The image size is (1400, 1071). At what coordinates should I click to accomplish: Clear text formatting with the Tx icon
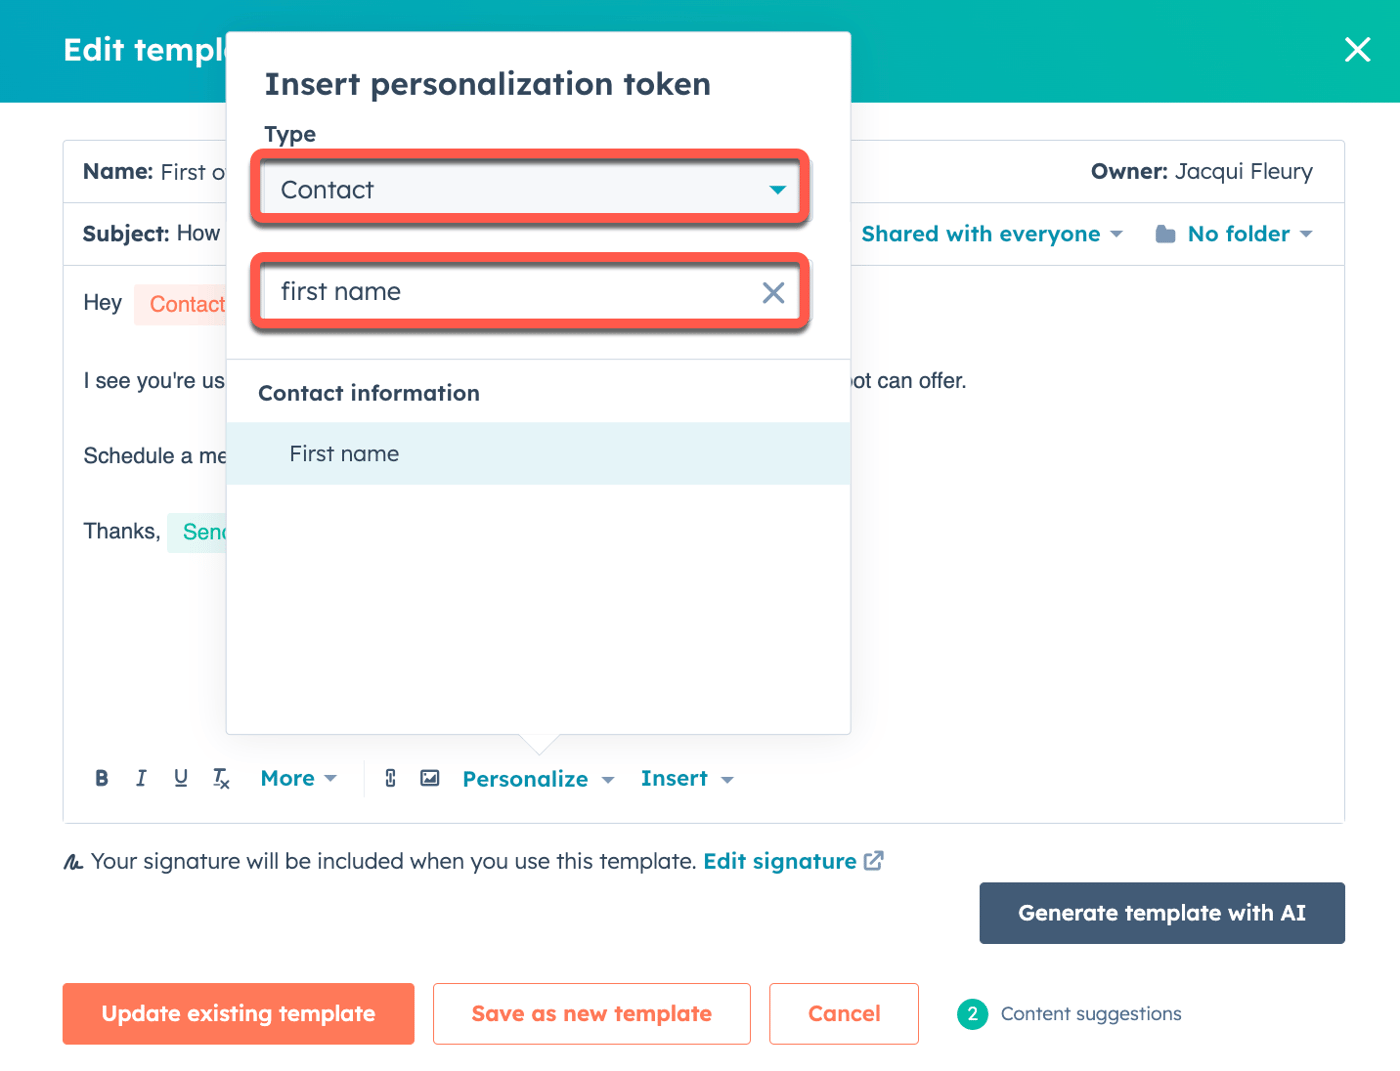click(x=220, y=778)
